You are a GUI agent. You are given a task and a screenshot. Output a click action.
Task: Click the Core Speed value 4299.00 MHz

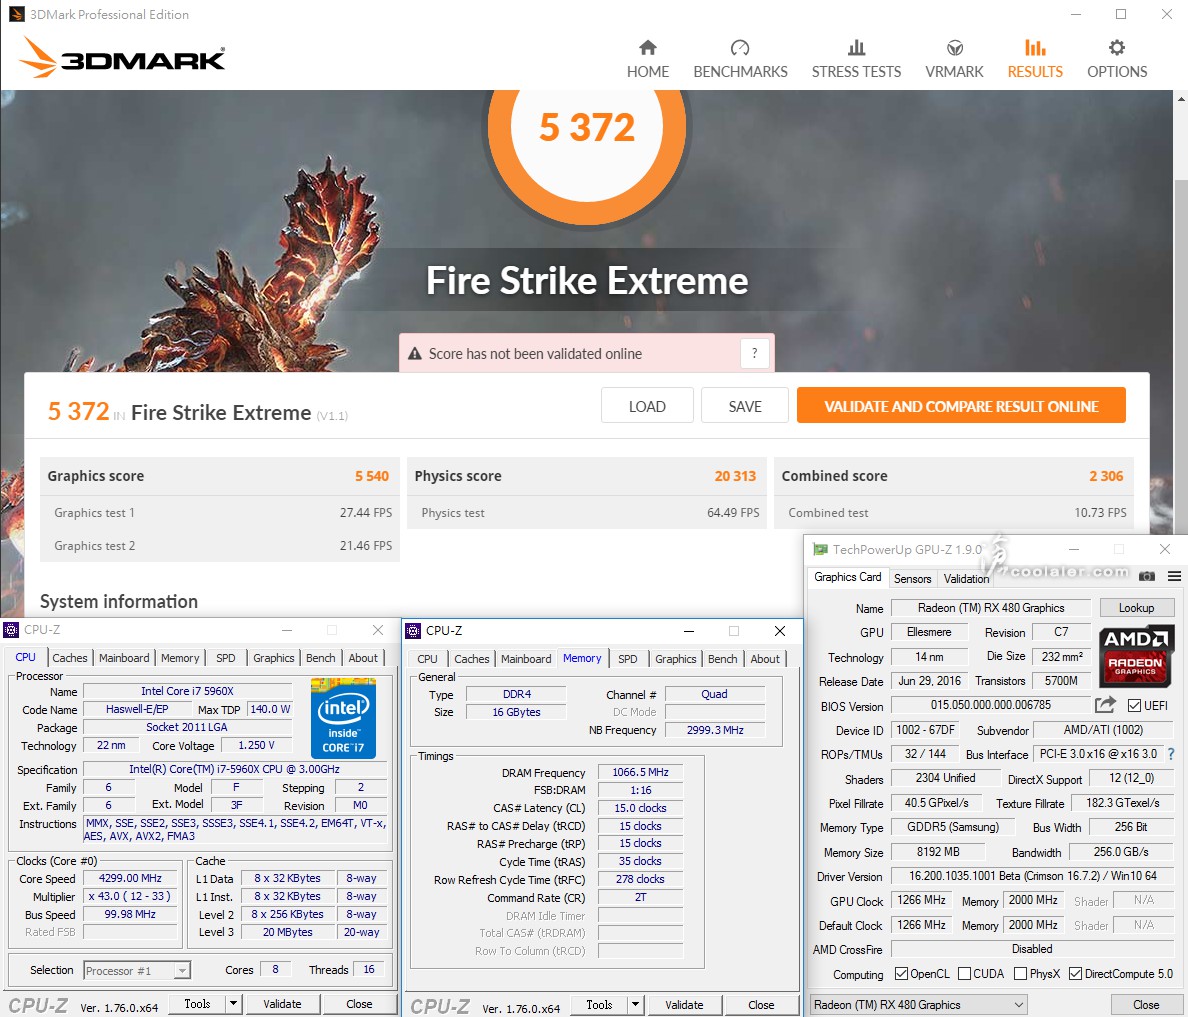point(130,878)
